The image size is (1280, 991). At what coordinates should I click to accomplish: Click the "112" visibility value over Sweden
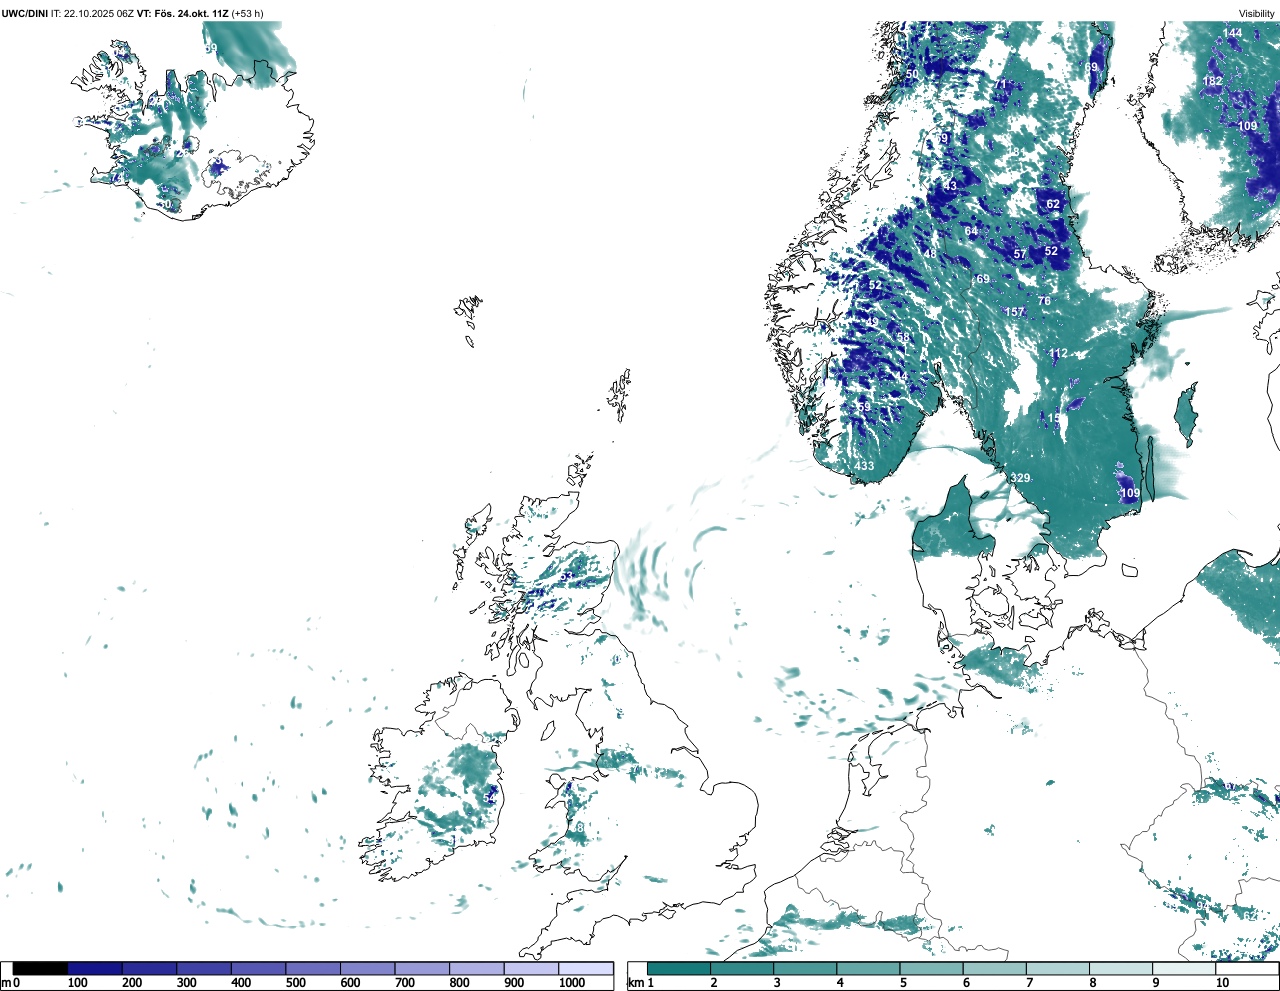click(x=1058, y=353)
